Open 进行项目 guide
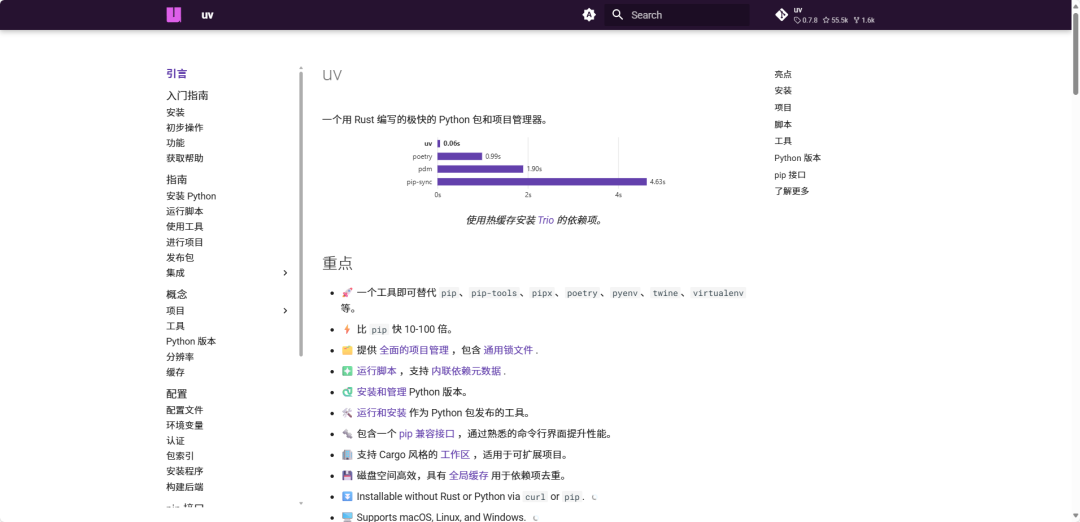The image size is (1080, 522). point(185,242)
